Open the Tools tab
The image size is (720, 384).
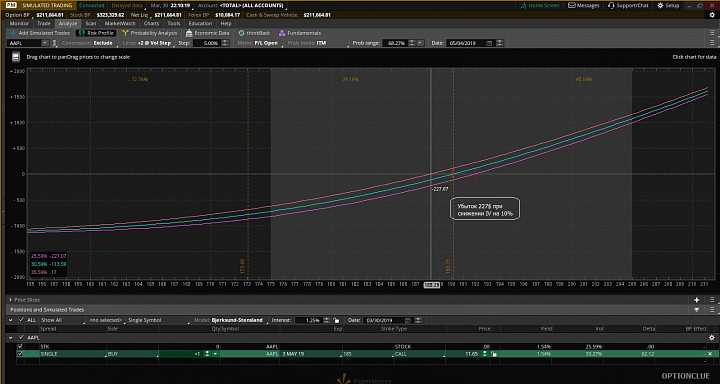[x=174, y=23]
